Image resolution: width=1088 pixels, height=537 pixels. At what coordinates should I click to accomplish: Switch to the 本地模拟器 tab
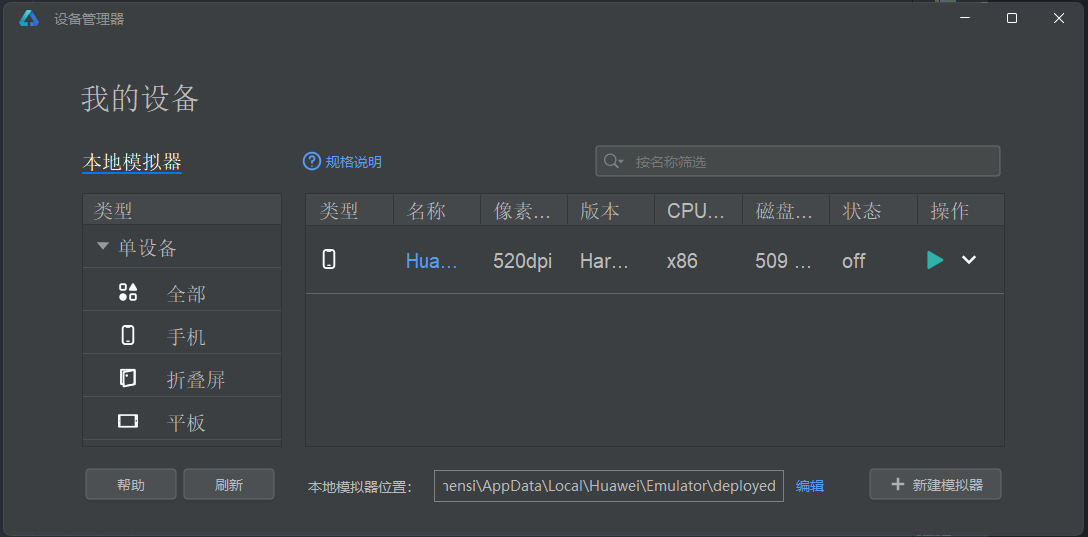click(132, 162)
